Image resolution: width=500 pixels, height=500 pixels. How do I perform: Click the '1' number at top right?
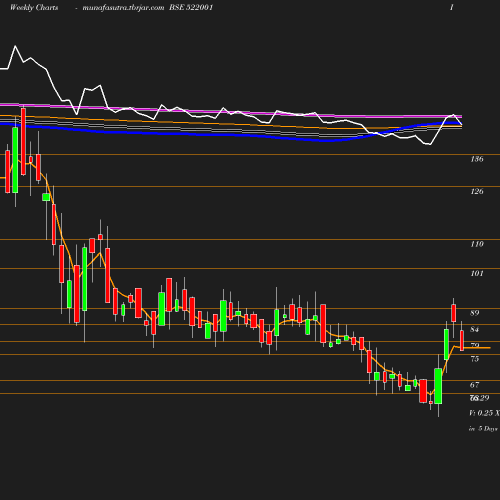click(452, 7)
